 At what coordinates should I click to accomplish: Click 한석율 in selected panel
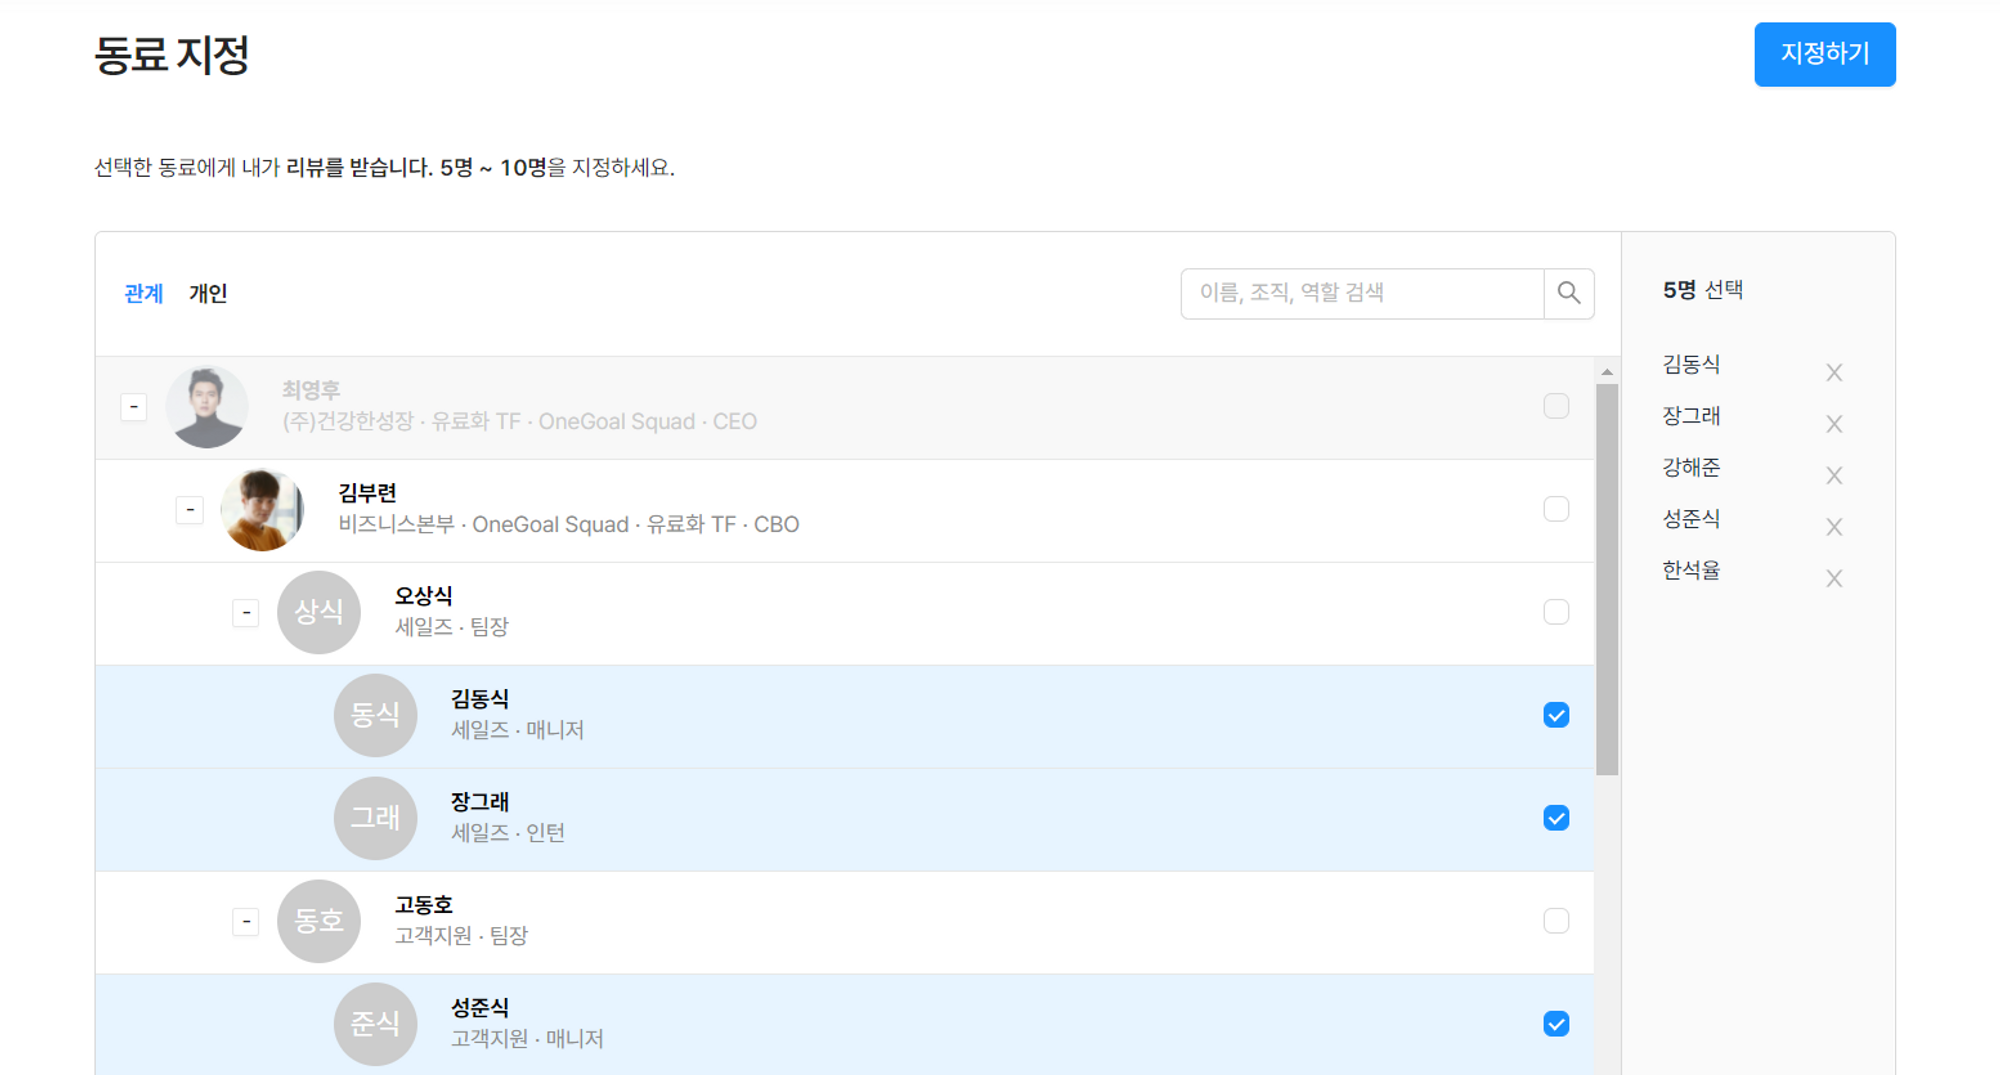pos(1691,570)
